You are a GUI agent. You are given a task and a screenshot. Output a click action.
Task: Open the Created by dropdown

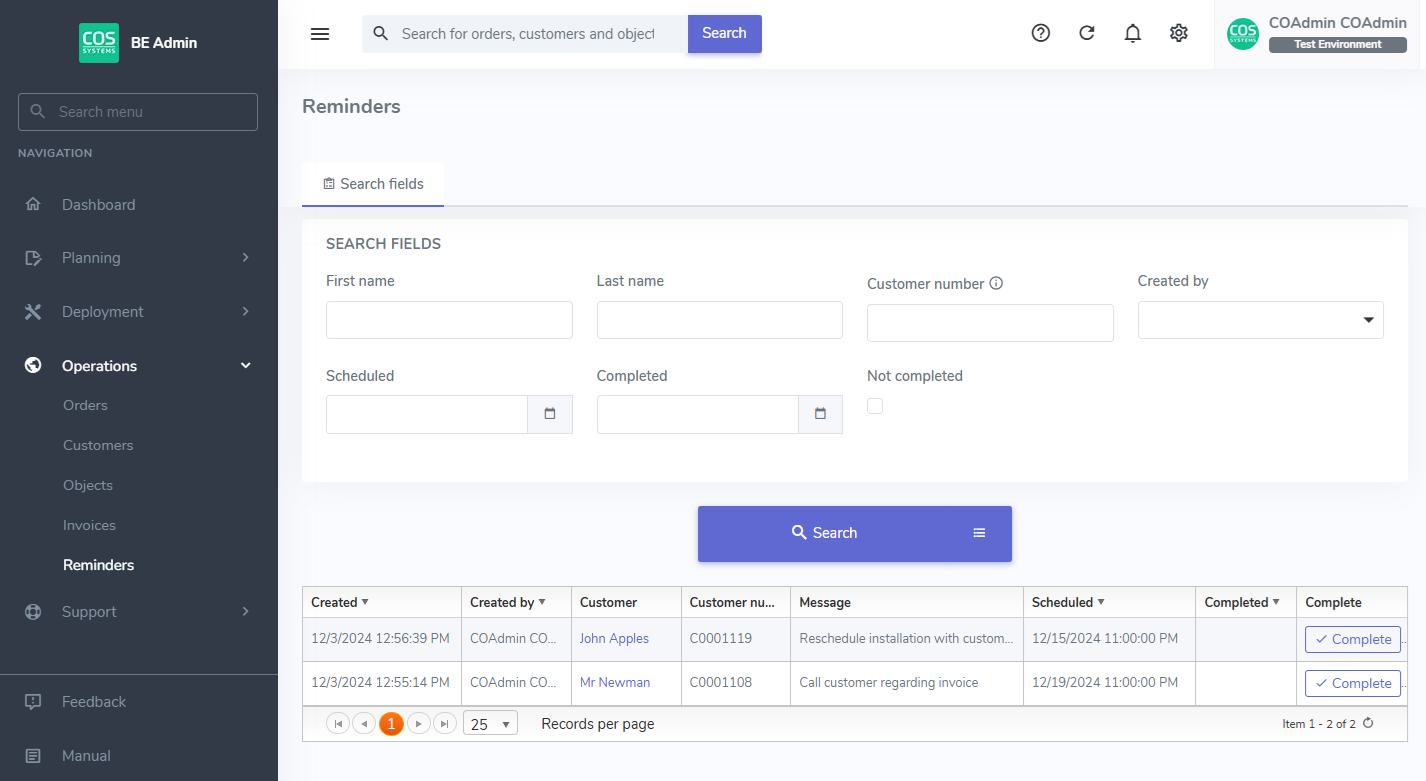pos(1260,320)
